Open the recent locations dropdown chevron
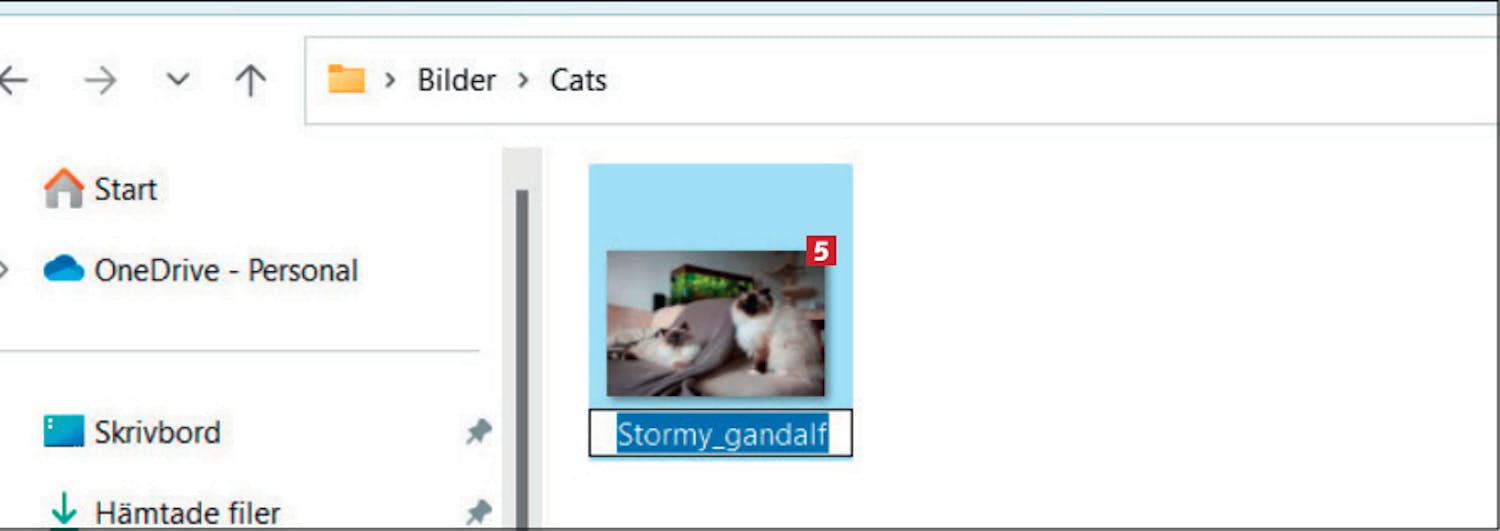 coord(178,79)
